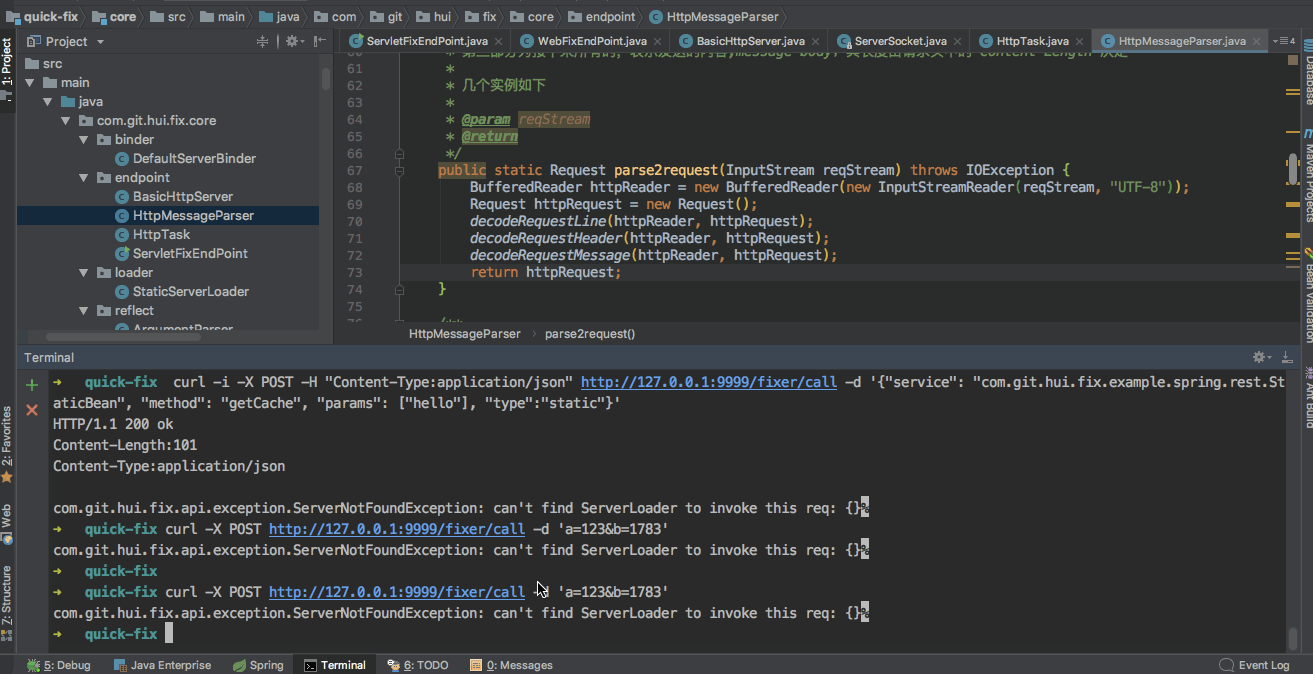Open a new terminal session with the plus icon
1313x674 pixels.
coord(32,384)
